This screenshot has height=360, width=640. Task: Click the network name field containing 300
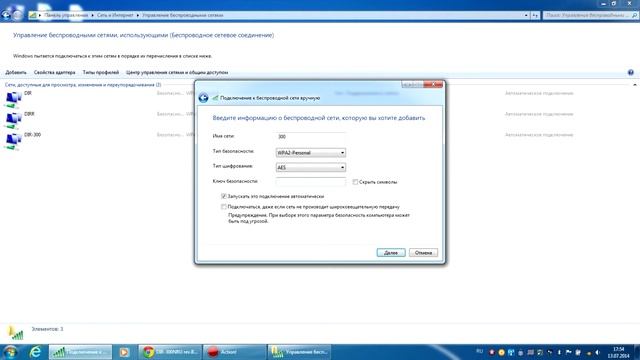tap(311, 137)
